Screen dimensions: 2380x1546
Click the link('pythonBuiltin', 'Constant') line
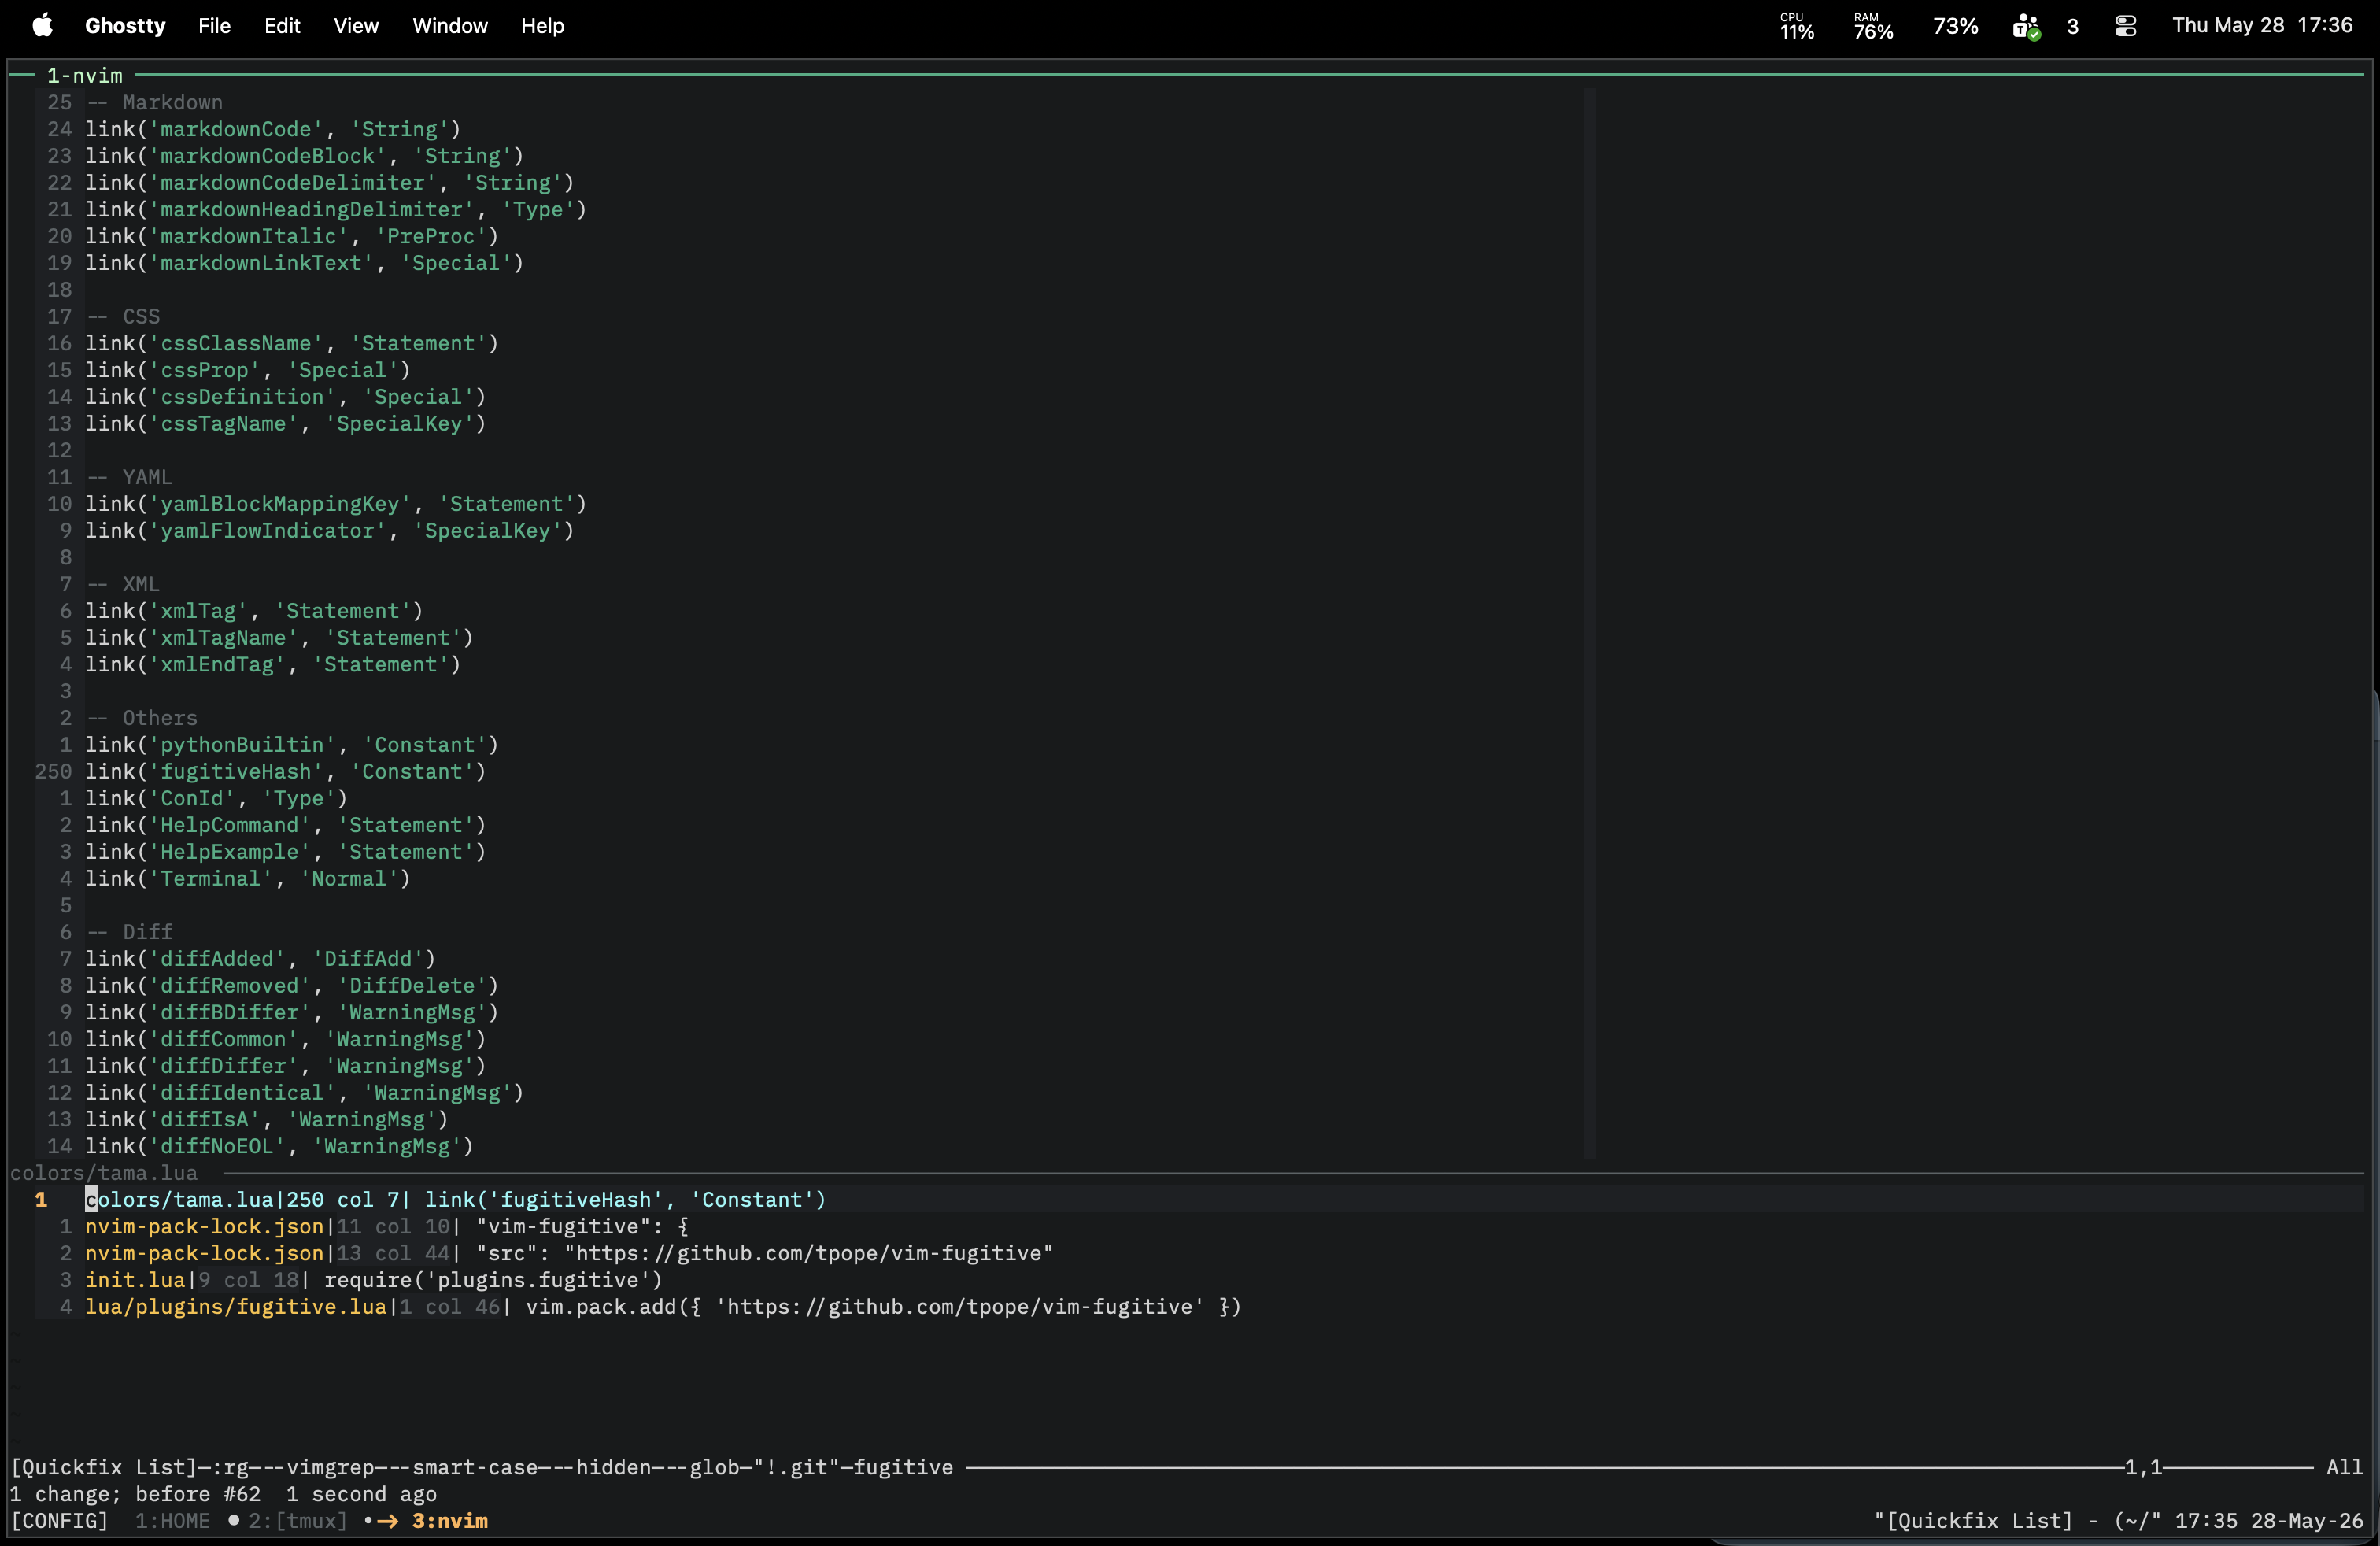(292, 745)
